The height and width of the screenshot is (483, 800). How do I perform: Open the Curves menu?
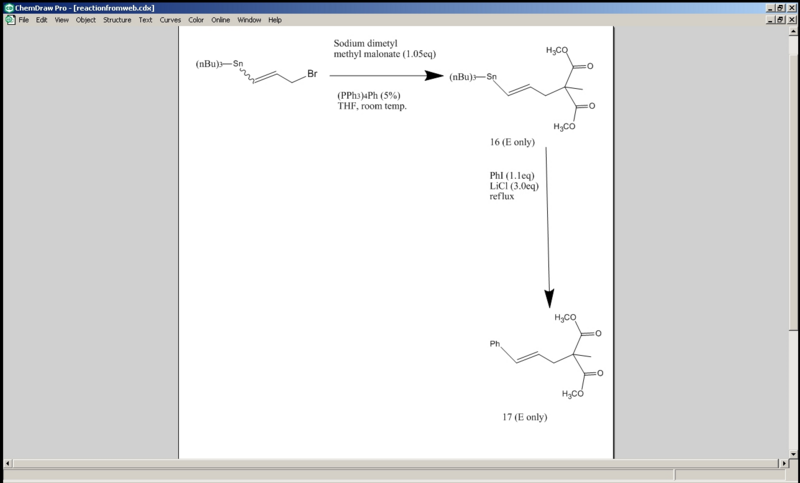(x=170, y=20)
